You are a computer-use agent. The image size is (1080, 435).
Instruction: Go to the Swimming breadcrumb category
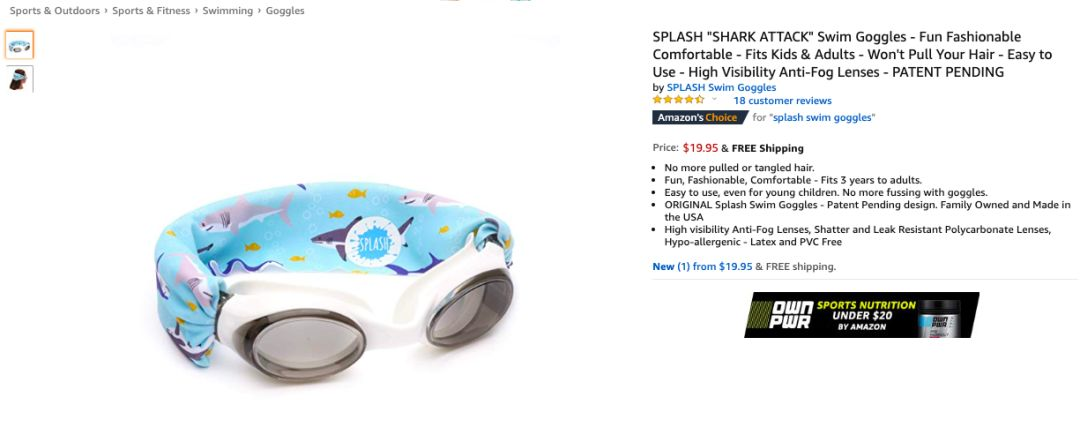click(x=227, y=11)
